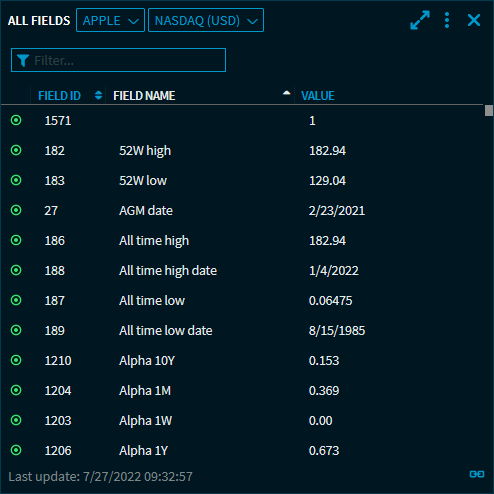Toggle the green indicator for All time low
This screenshot has height=494, width=494.
click(16, 300)
